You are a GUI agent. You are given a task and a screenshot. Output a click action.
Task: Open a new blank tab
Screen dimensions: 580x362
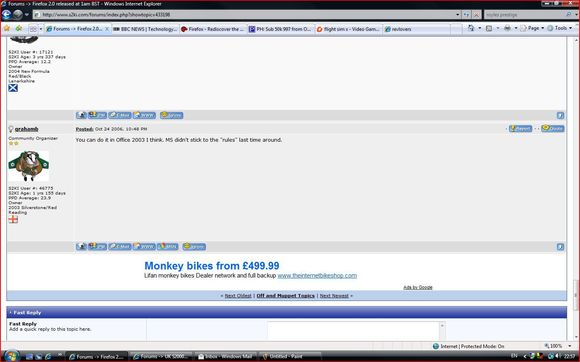point(456,29)
